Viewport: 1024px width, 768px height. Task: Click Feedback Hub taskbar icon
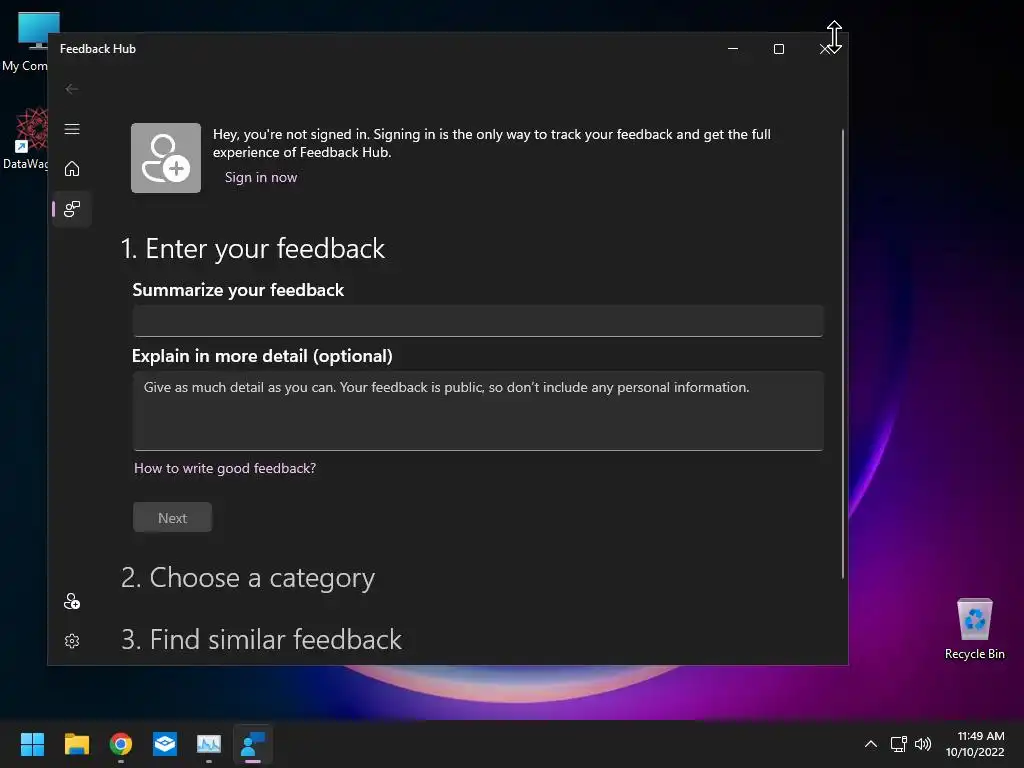click(253, 744)
